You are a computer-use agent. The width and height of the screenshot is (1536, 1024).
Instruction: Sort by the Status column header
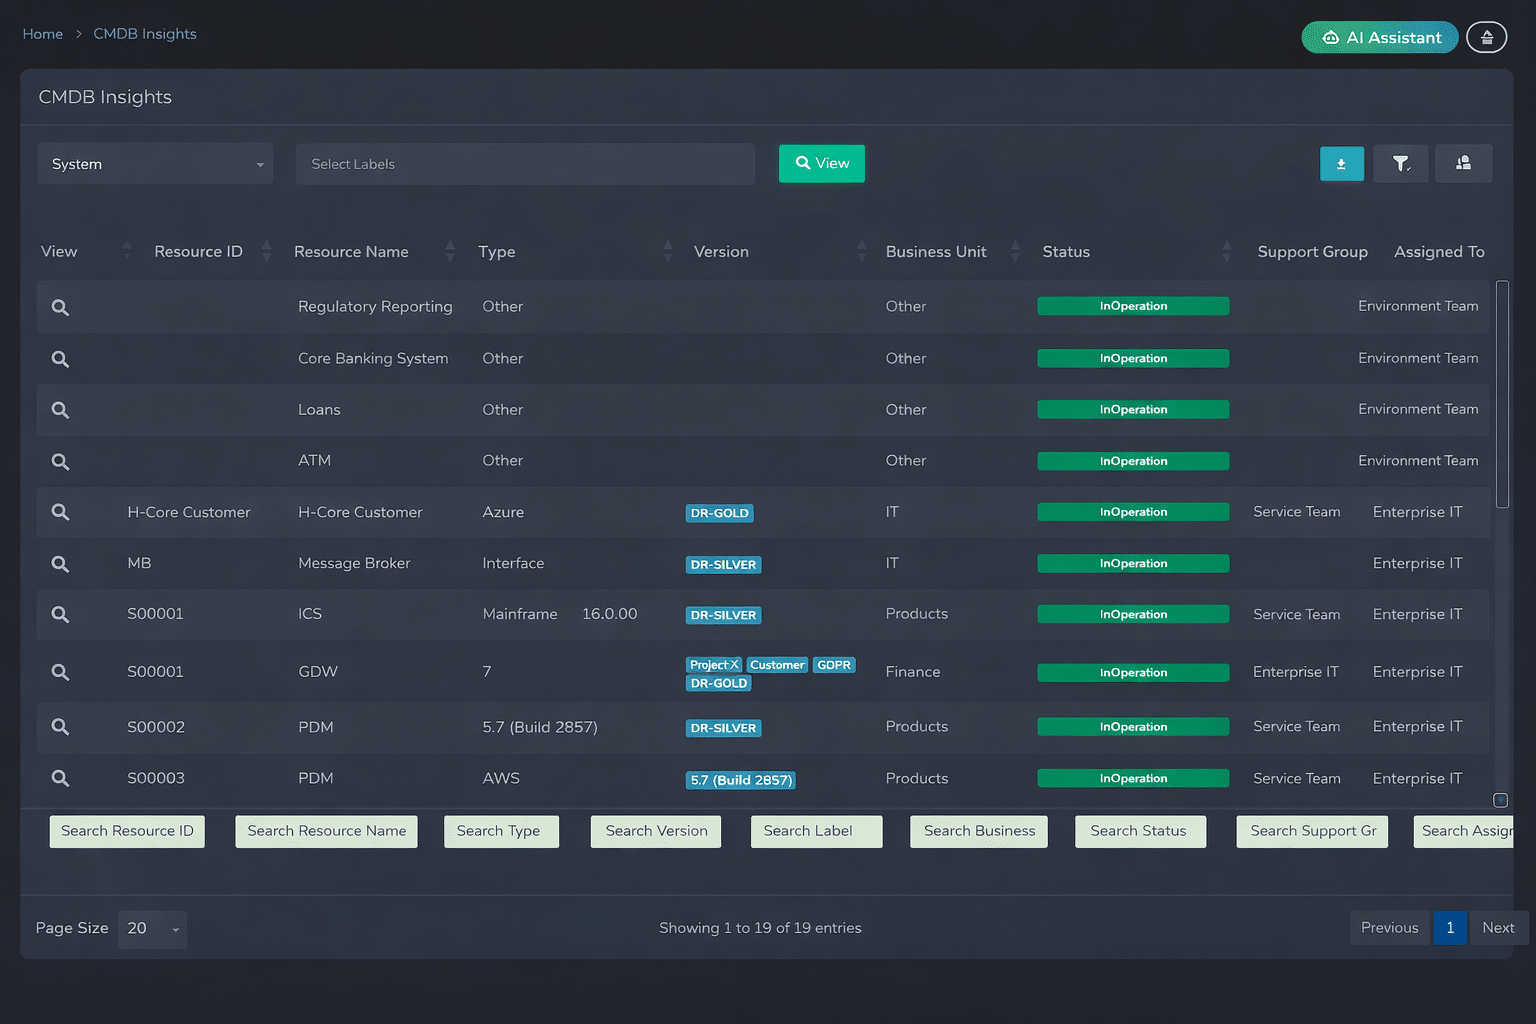pos(1066,252)
